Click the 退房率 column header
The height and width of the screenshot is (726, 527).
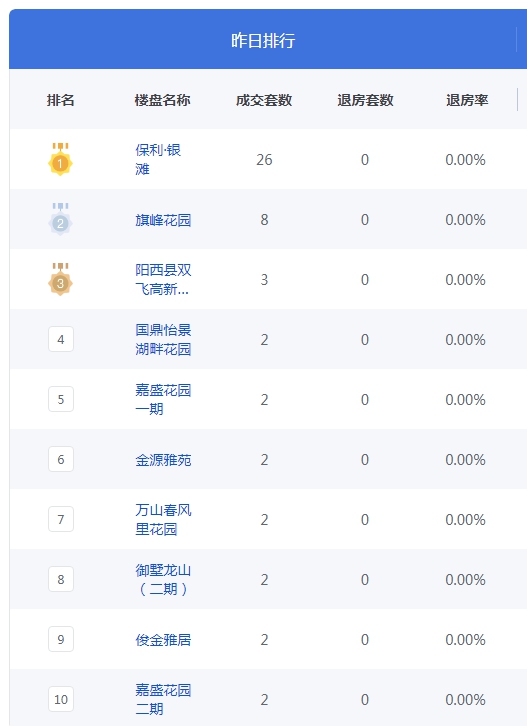(x=467, y=100)
